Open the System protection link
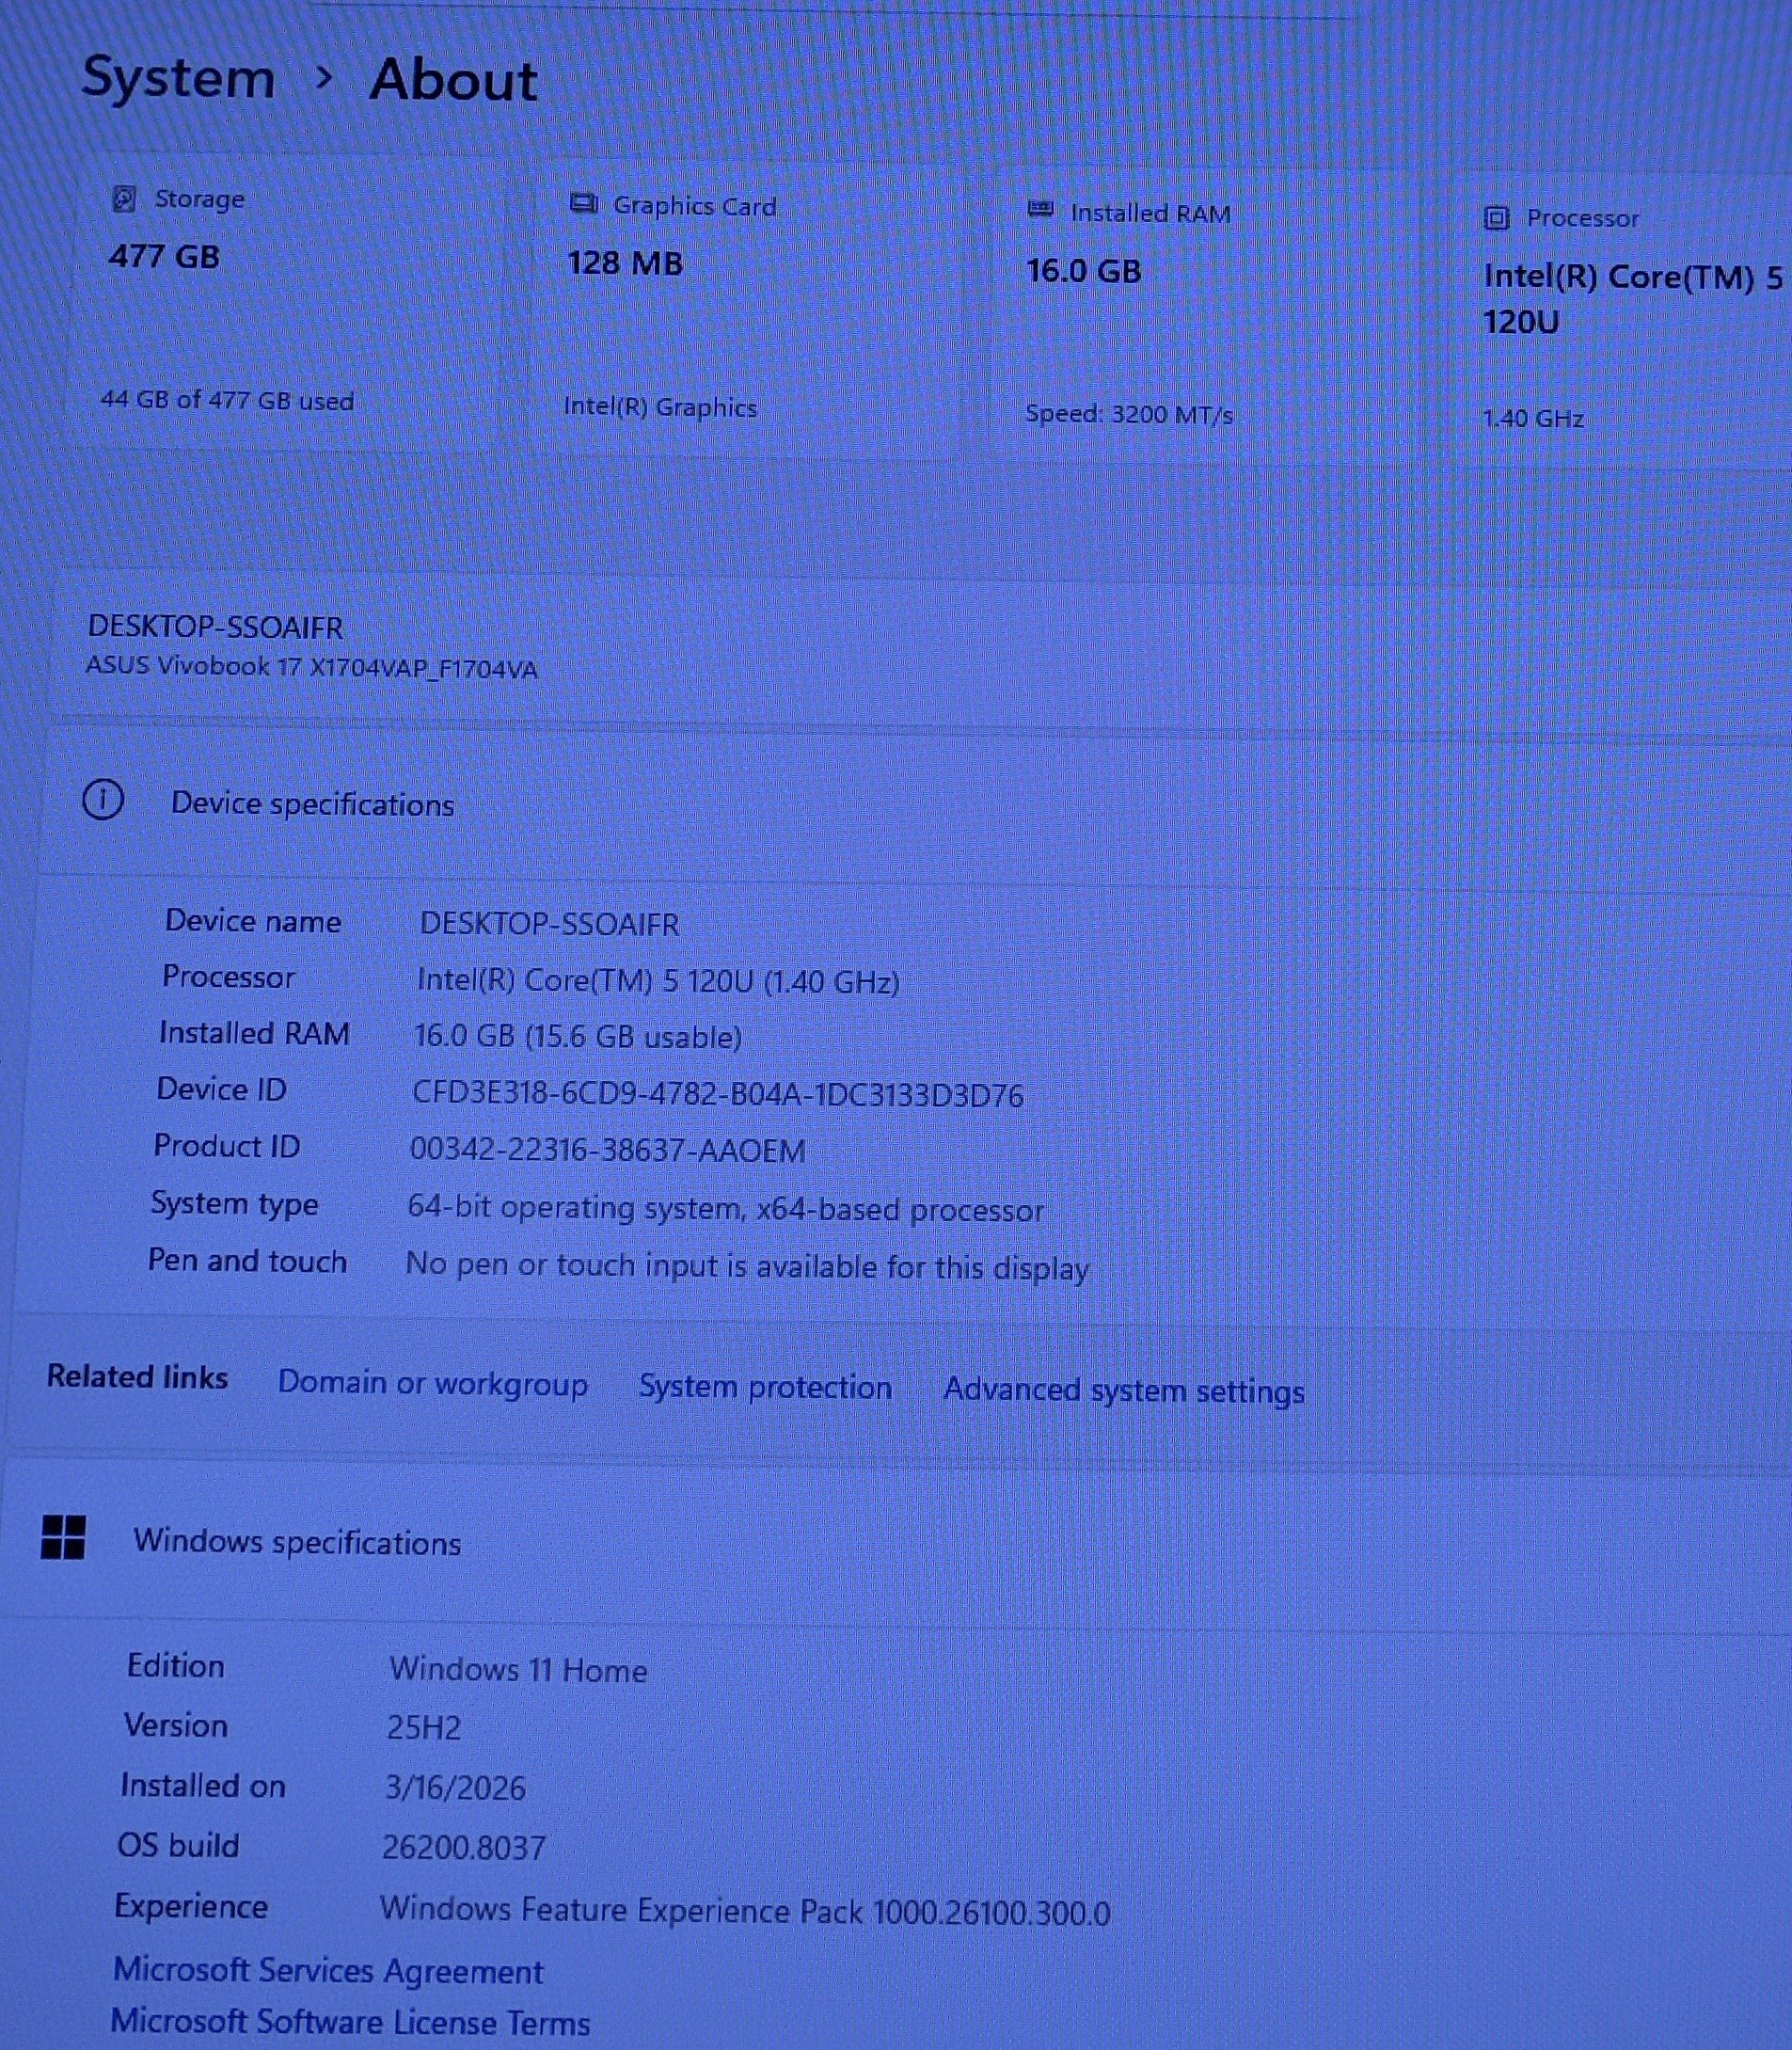Viewport: 1792px width, 2050px height. point(765,1387)
